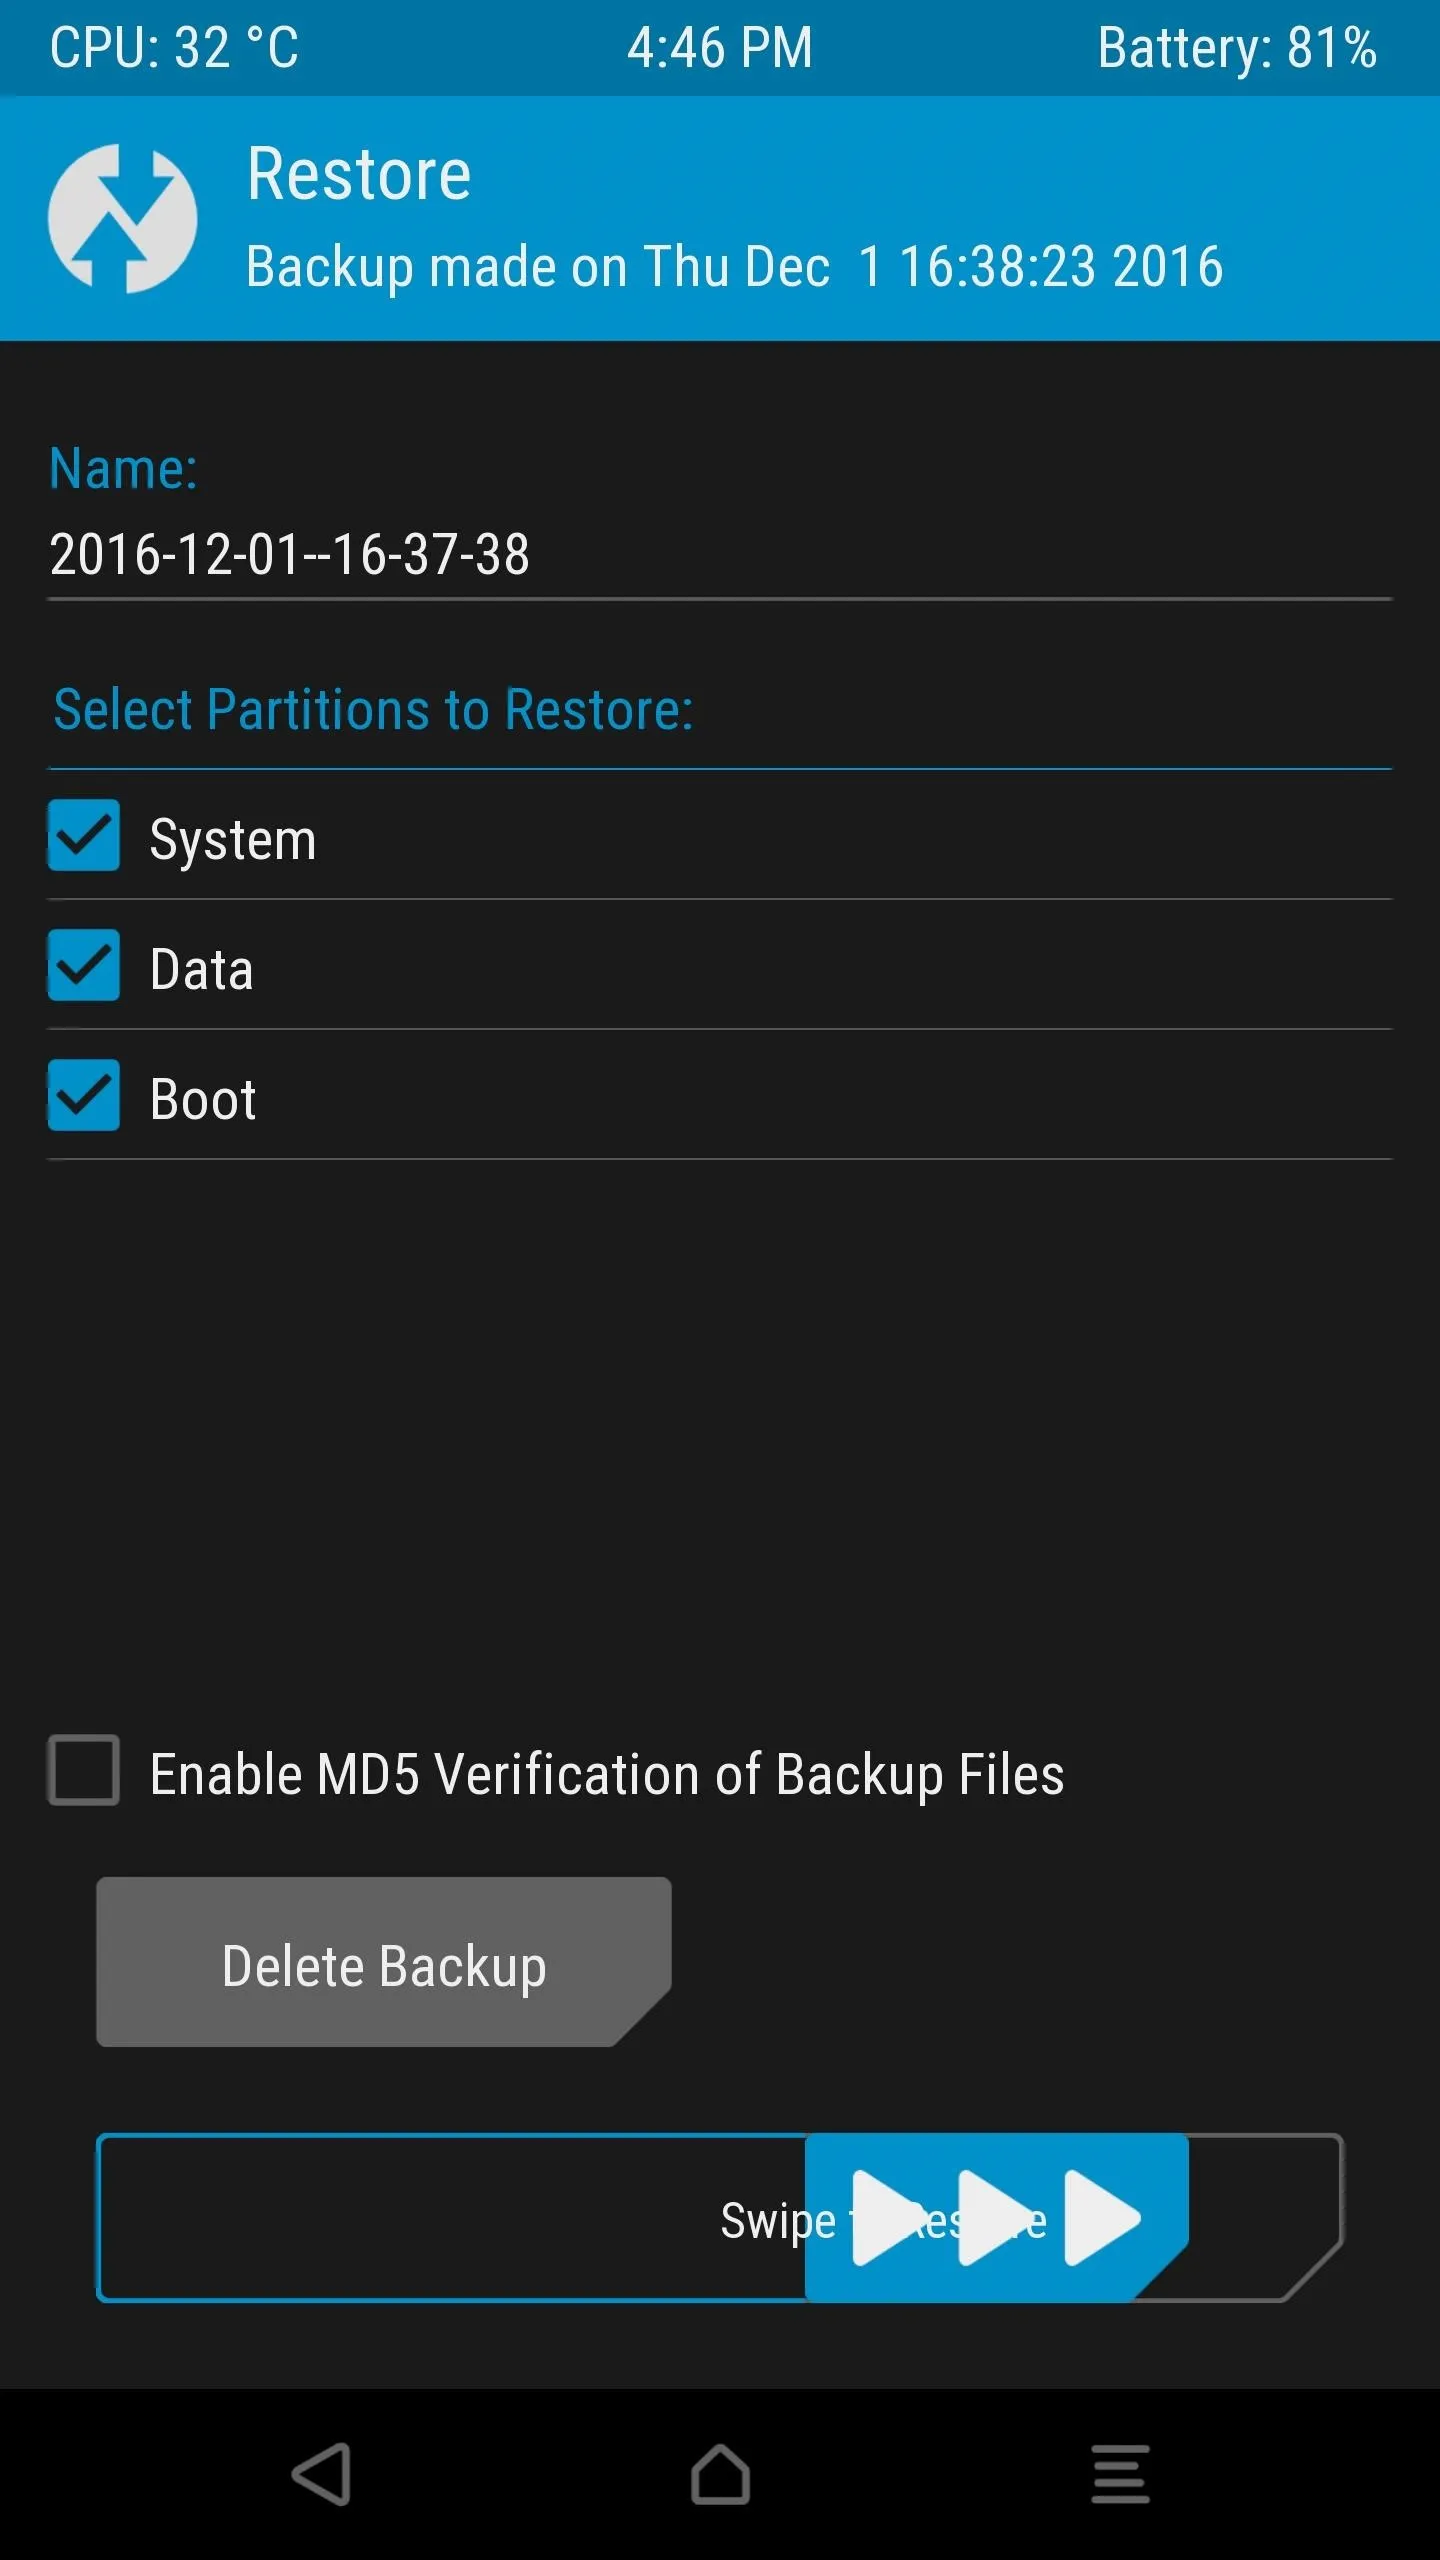1440x2560 pixels.
Task: Tap the back navigation triangle
Action: 322,2474
